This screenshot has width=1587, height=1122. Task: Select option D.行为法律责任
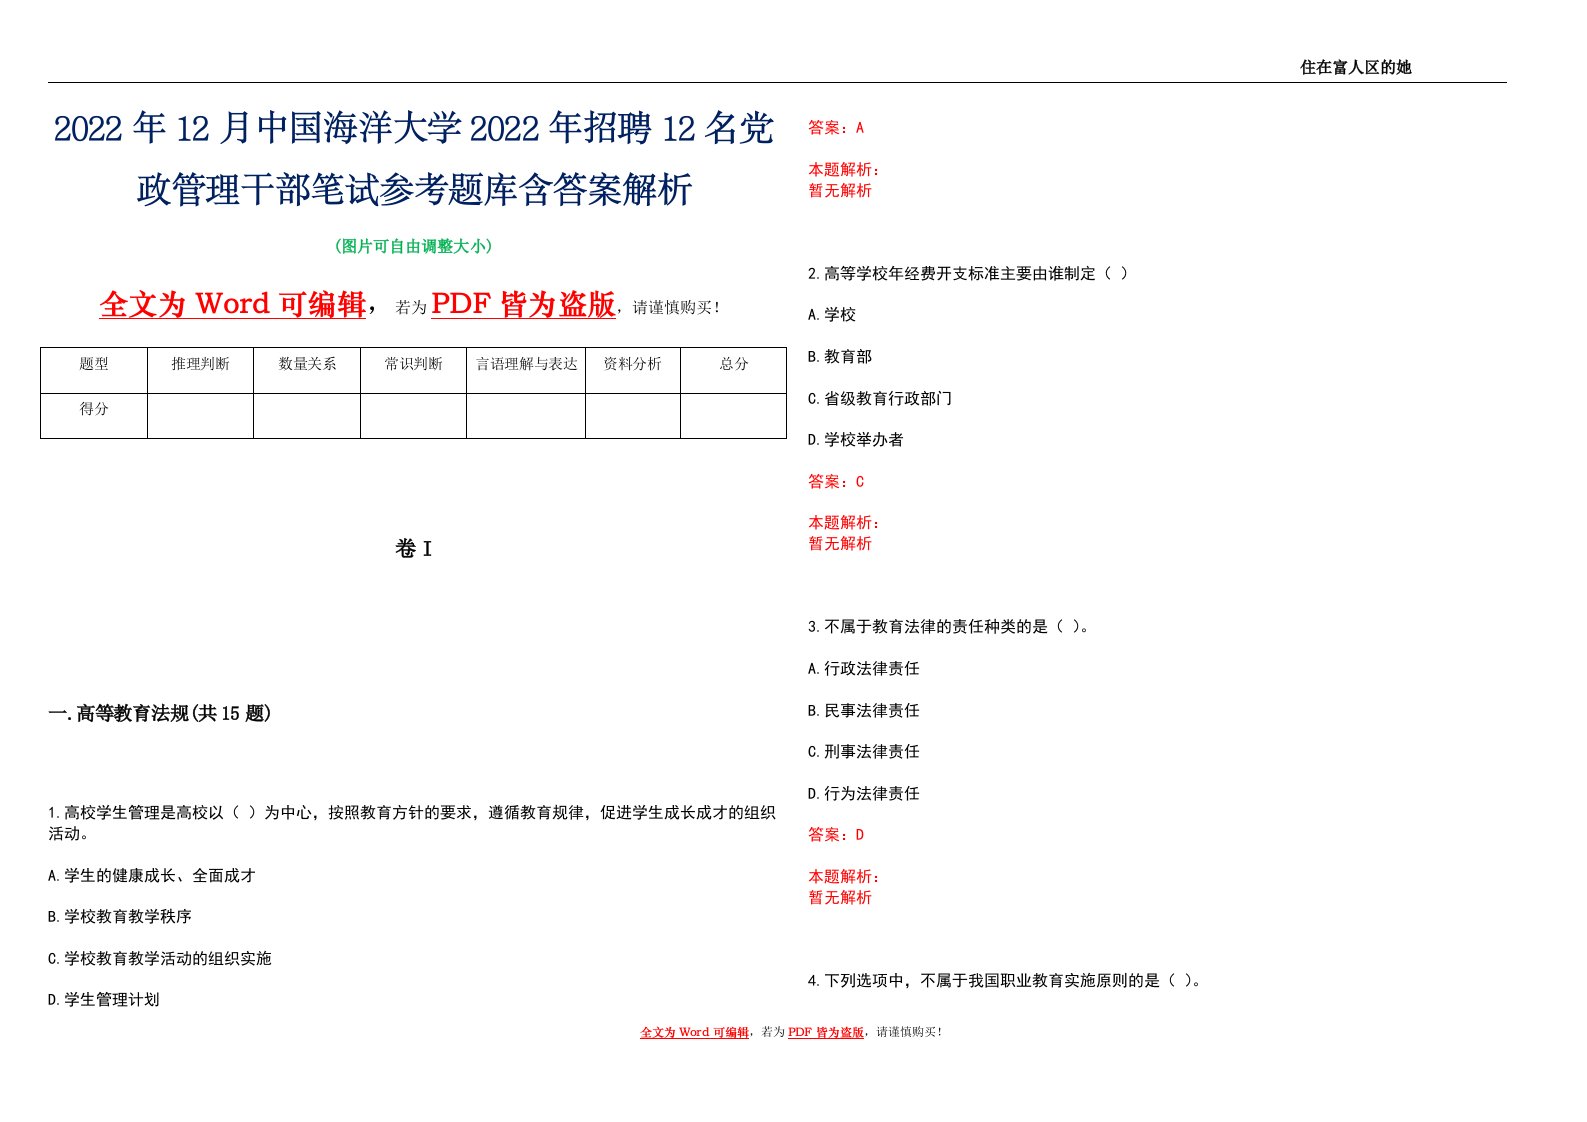[864, 793]
